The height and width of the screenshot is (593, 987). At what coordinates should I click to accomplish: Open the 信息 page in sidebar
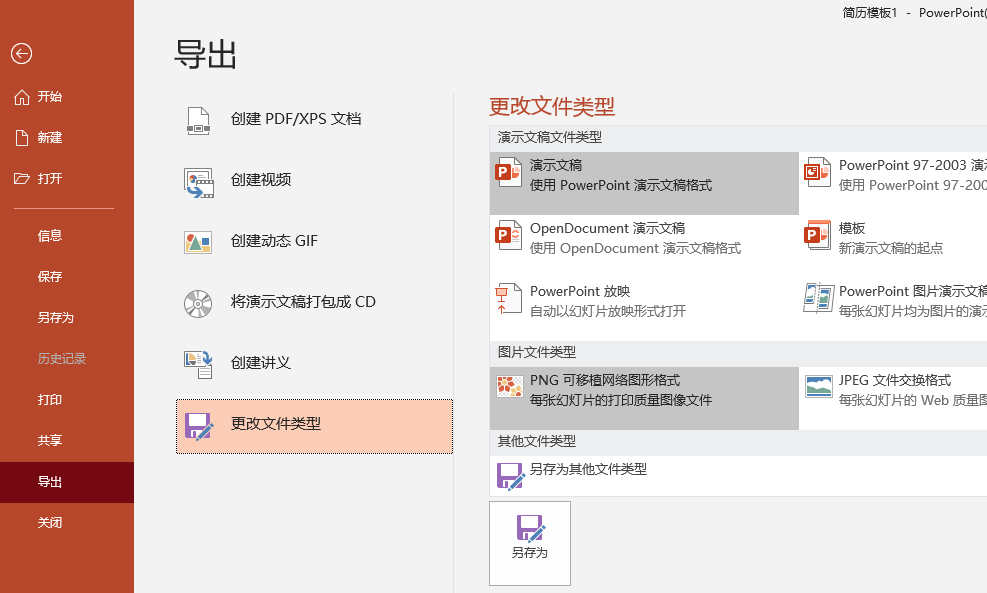click(x=67, y=236)
